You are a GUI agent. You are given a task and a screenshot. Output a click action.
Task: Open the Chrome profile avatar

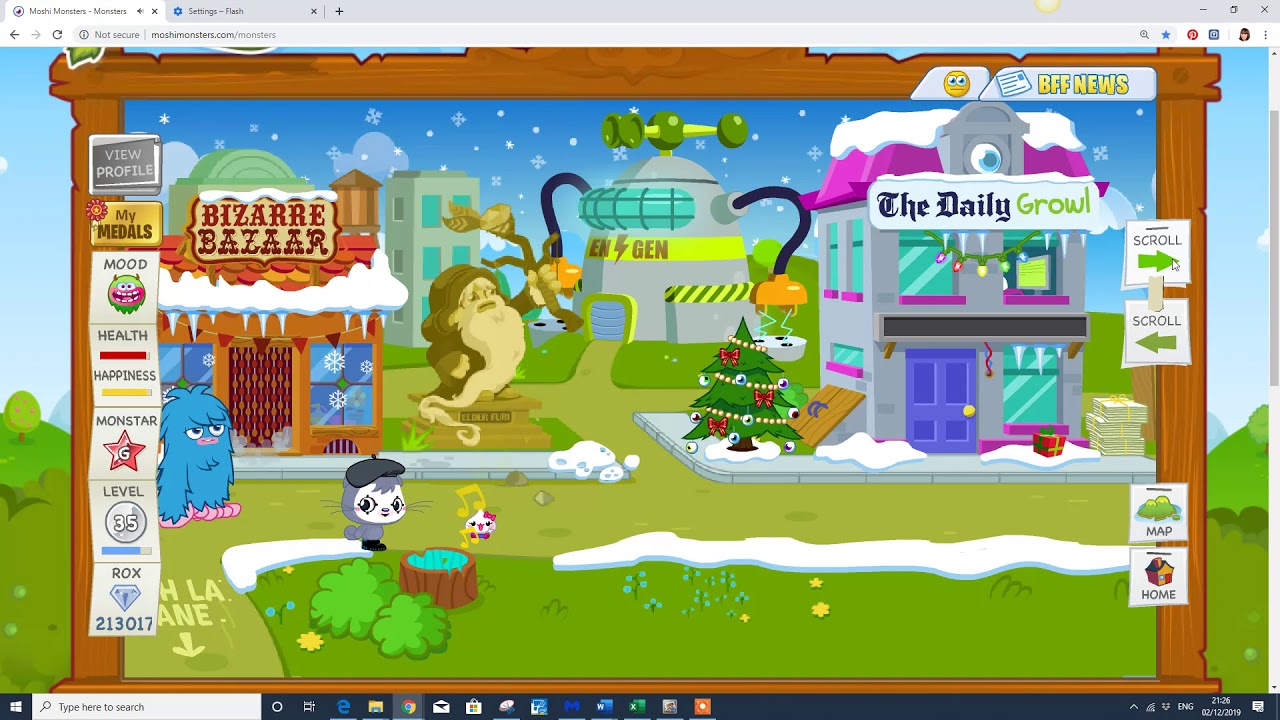tap(1244, 35)
